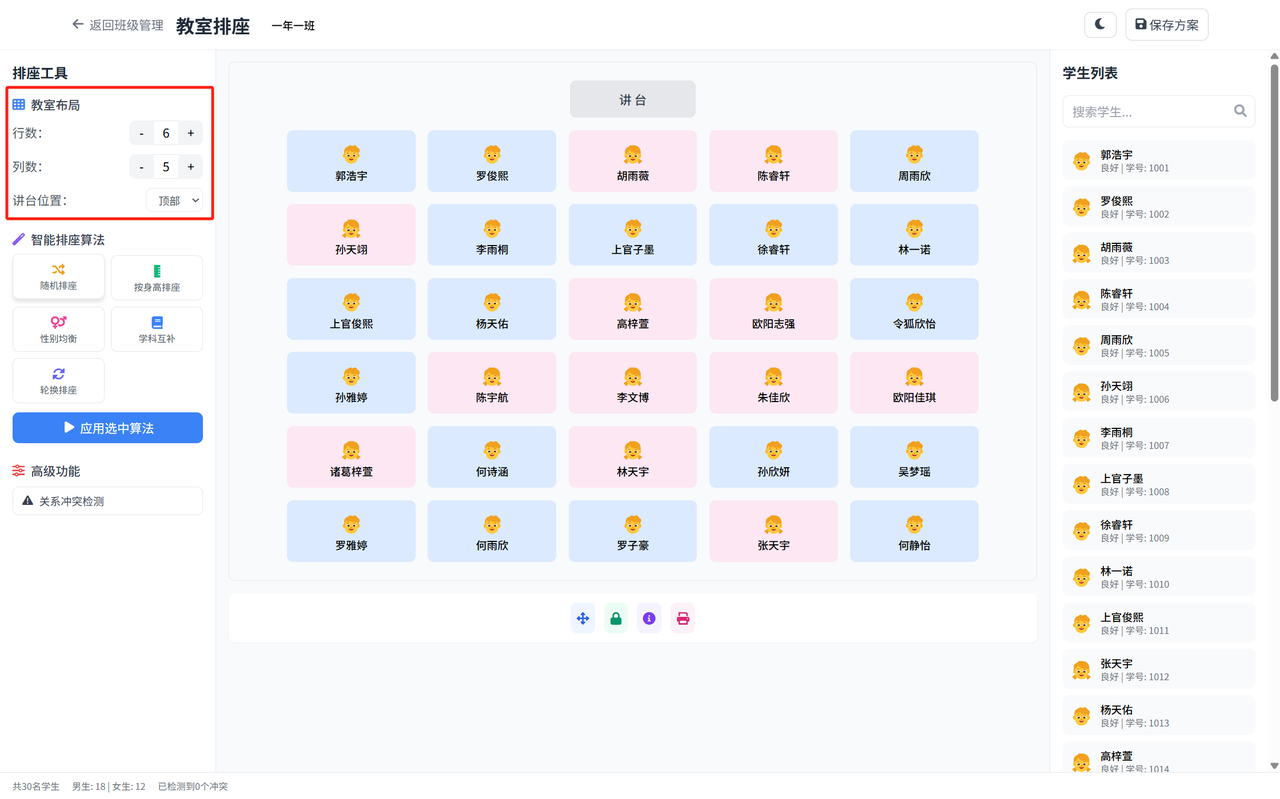Click the blue move/drag icon in bottom toolbar
The height and width of the screenshot is (799, 1280).
click(x=583, y=619)
